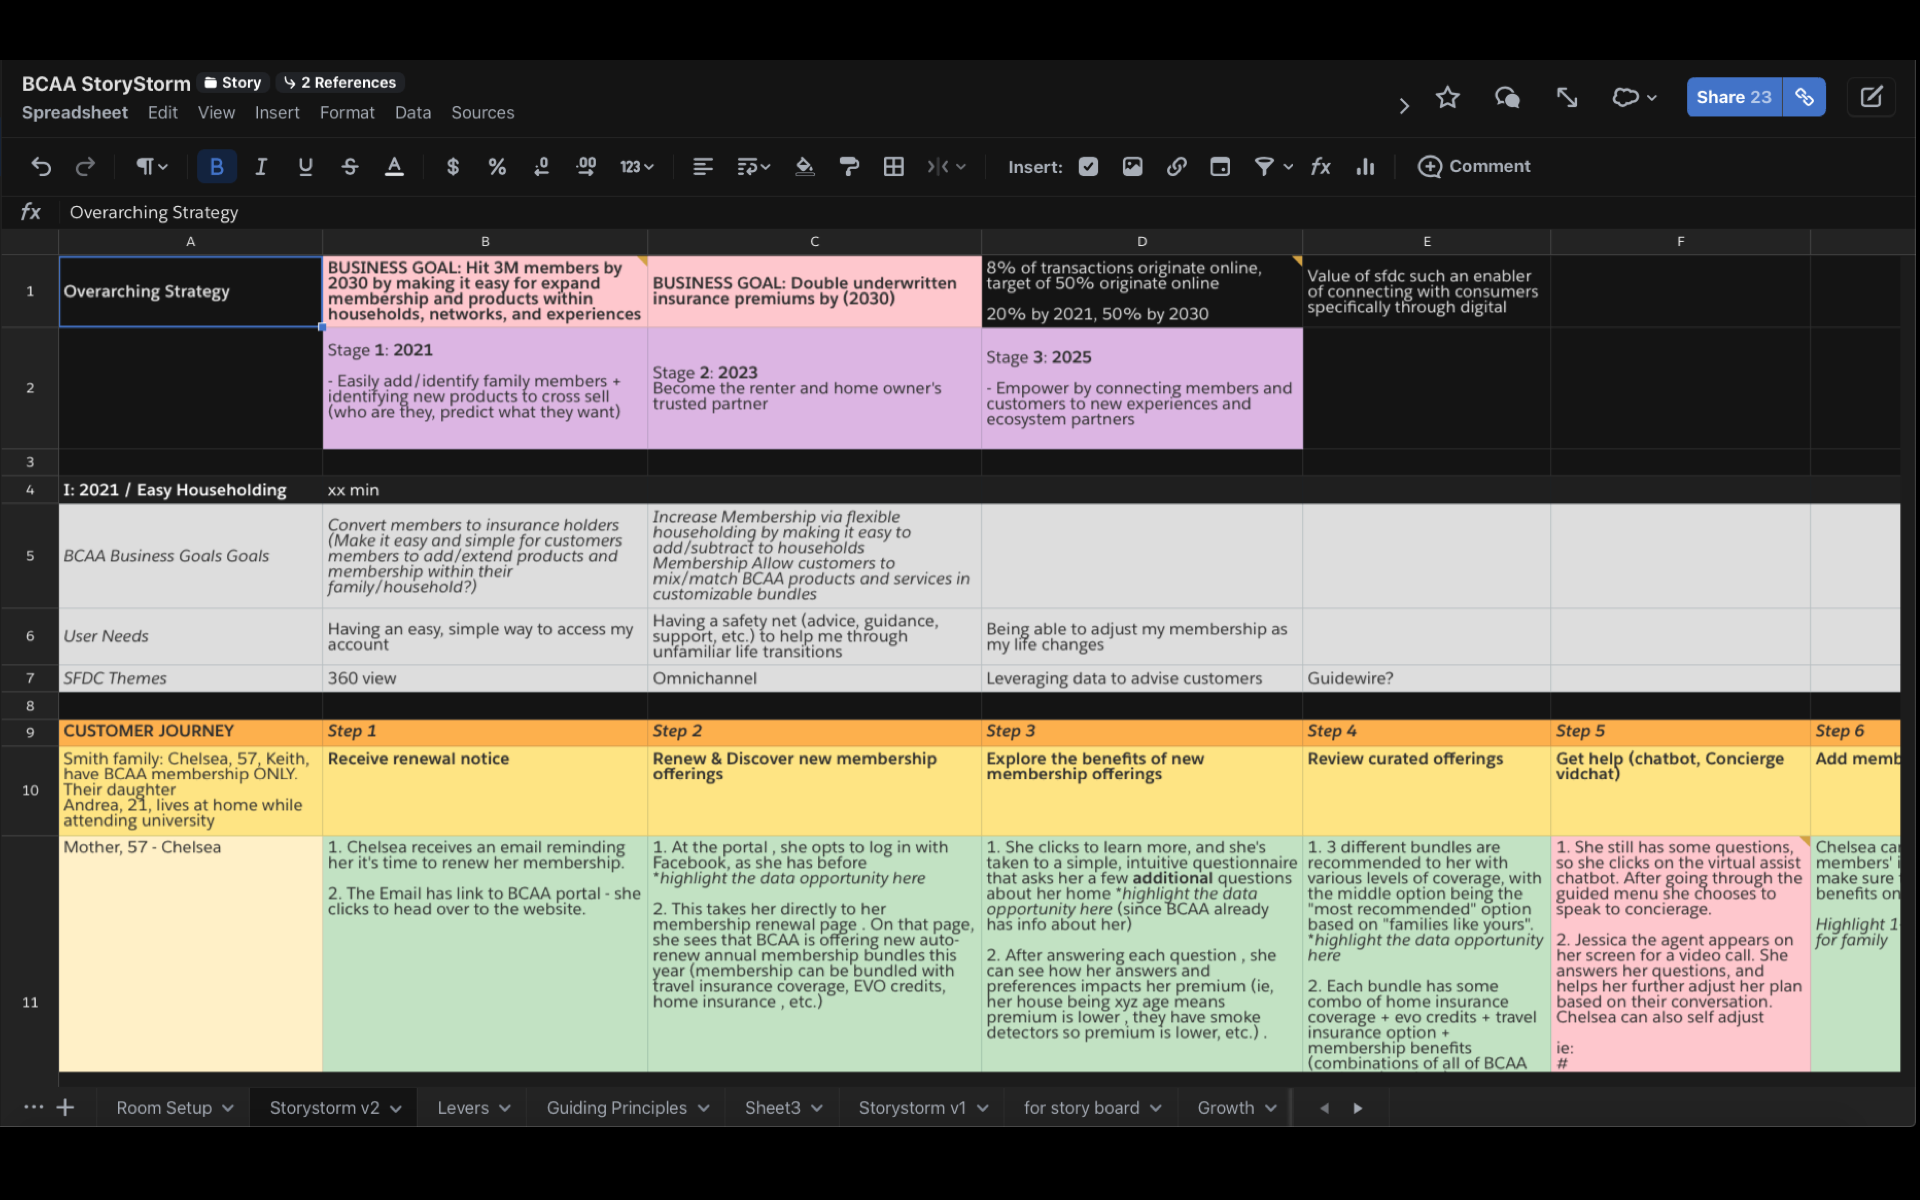Open the Spreadsheet menu

75,113
